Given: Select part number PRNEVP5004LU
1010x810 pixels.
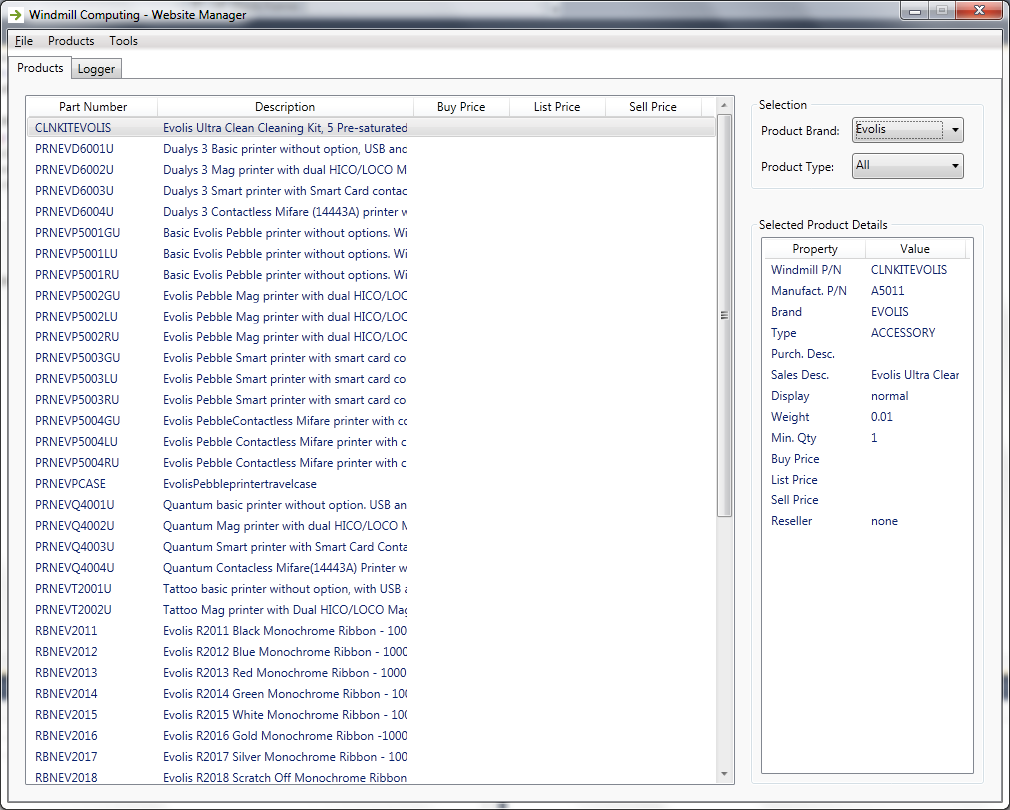Looking at the screenshot, I should 76,442.
